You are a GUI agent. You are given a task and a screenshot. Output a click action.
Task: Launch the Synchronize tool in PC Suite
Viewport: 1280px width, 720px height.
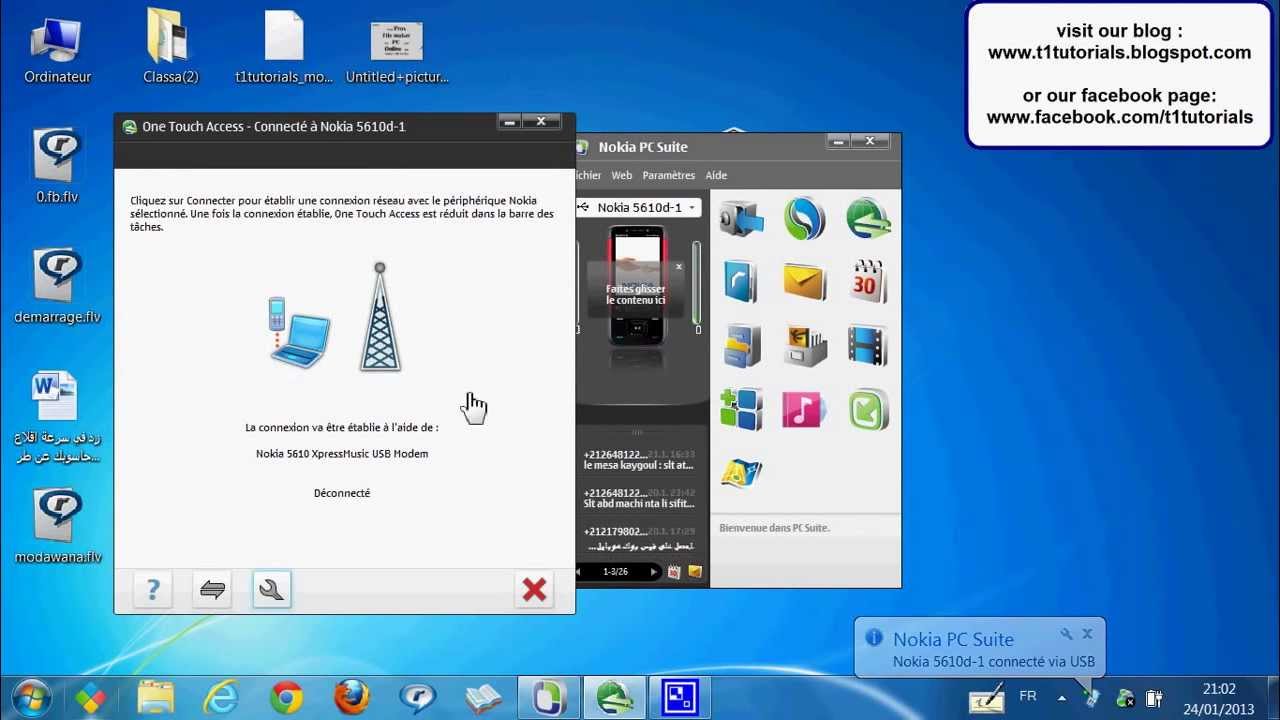pyautogui.click(x=804, y=218)
